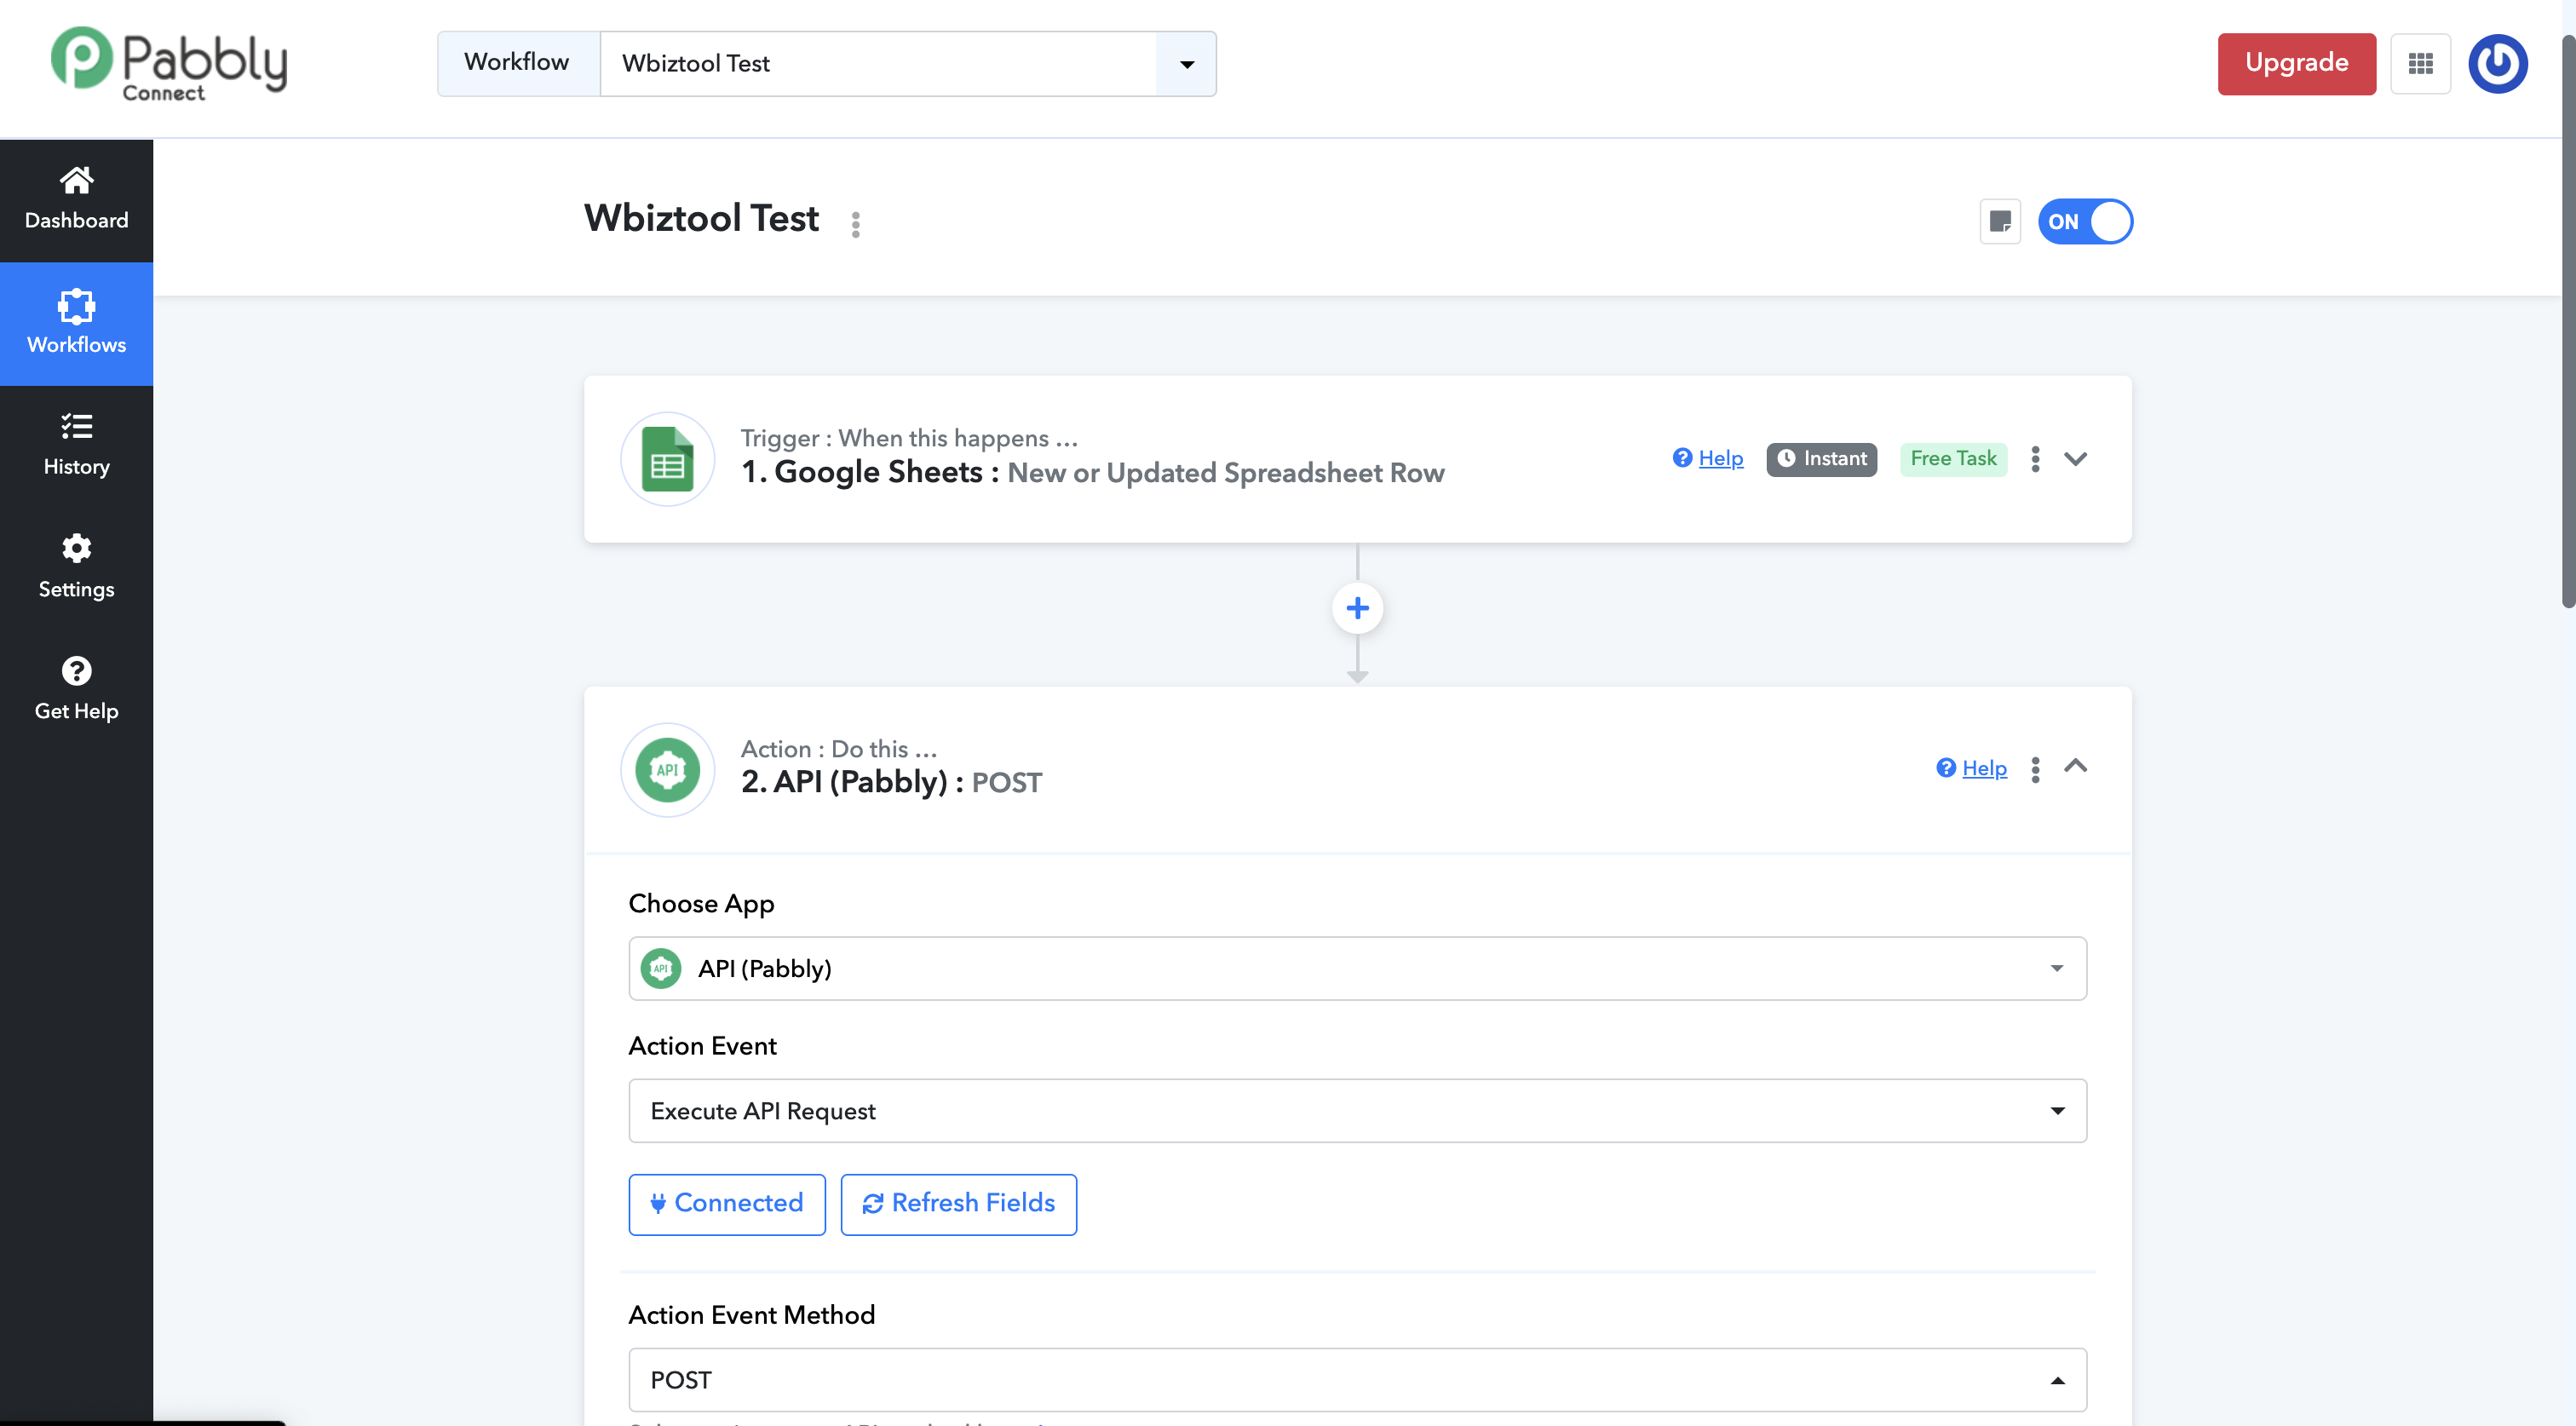This screenshot has height=1426, width=2576.
Task: Click the Refresh Fields button
Action: pyautogui.click(x=958, y=1203)
